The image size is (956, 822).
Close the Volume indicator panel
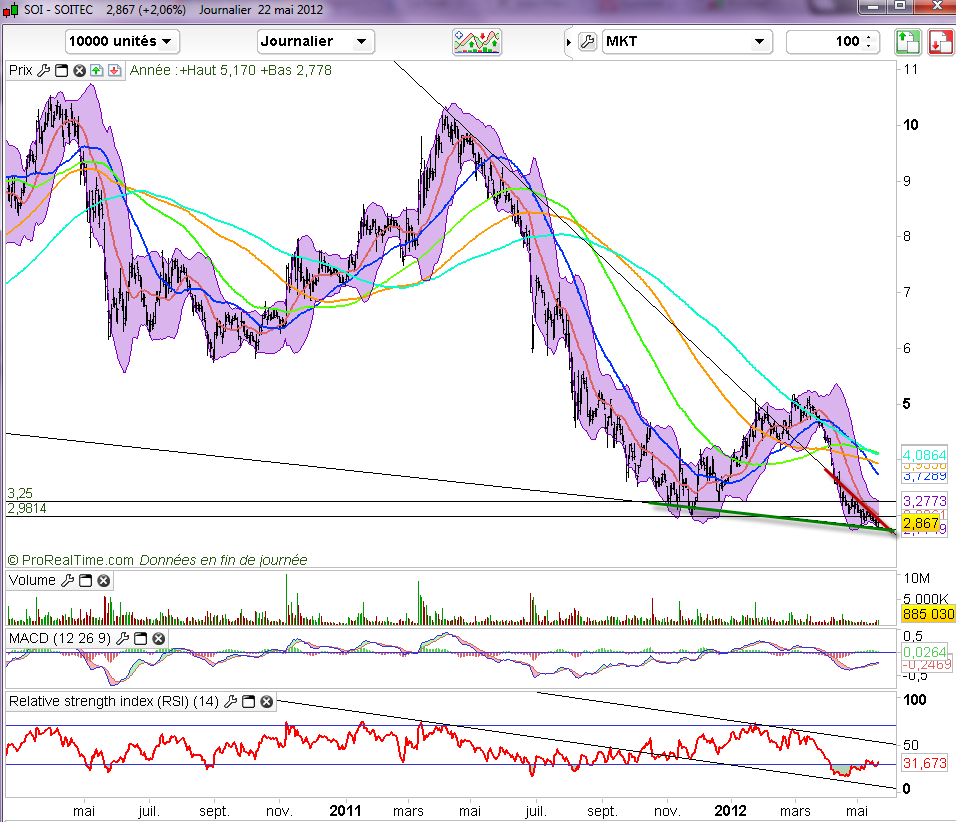104,580
